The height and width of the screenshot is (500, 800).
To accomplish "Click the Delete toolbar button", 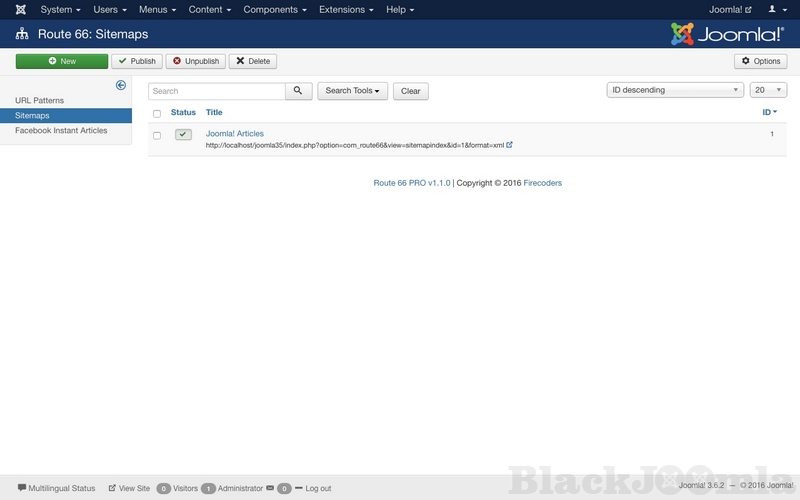I will 252,61.
